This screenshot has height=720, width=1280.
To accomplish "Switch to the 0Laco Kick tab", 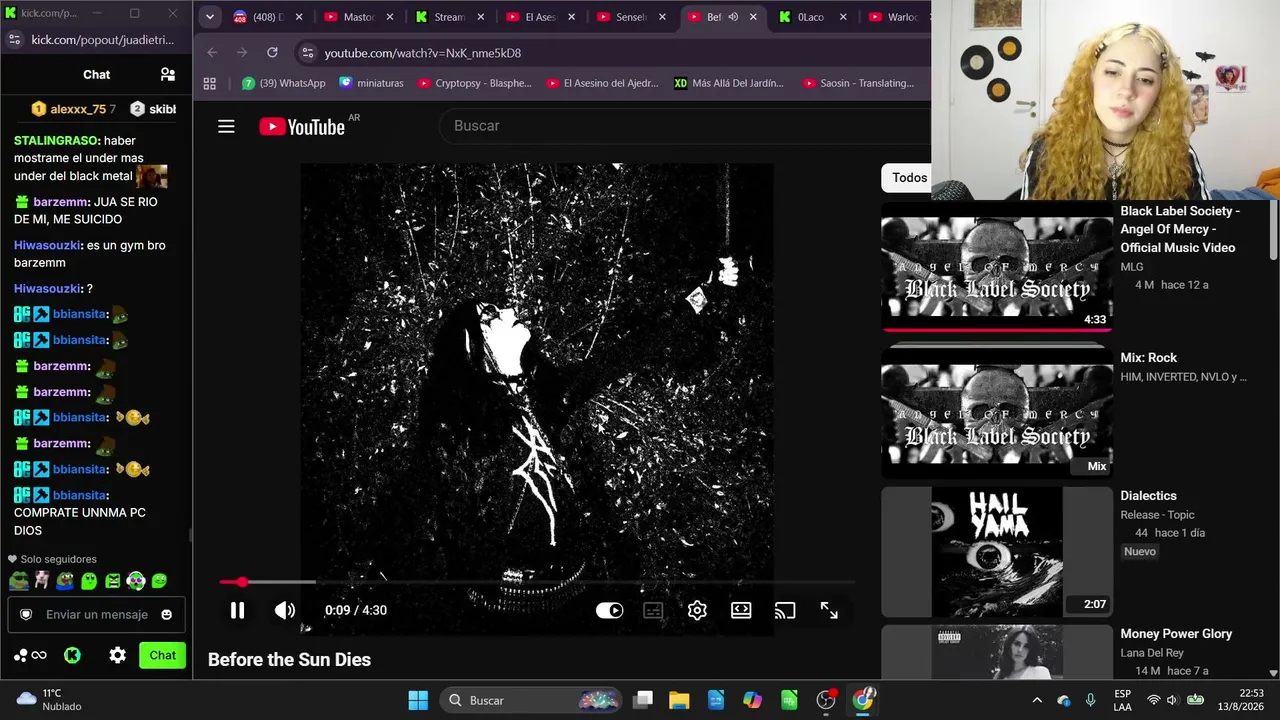I will 810,17.
